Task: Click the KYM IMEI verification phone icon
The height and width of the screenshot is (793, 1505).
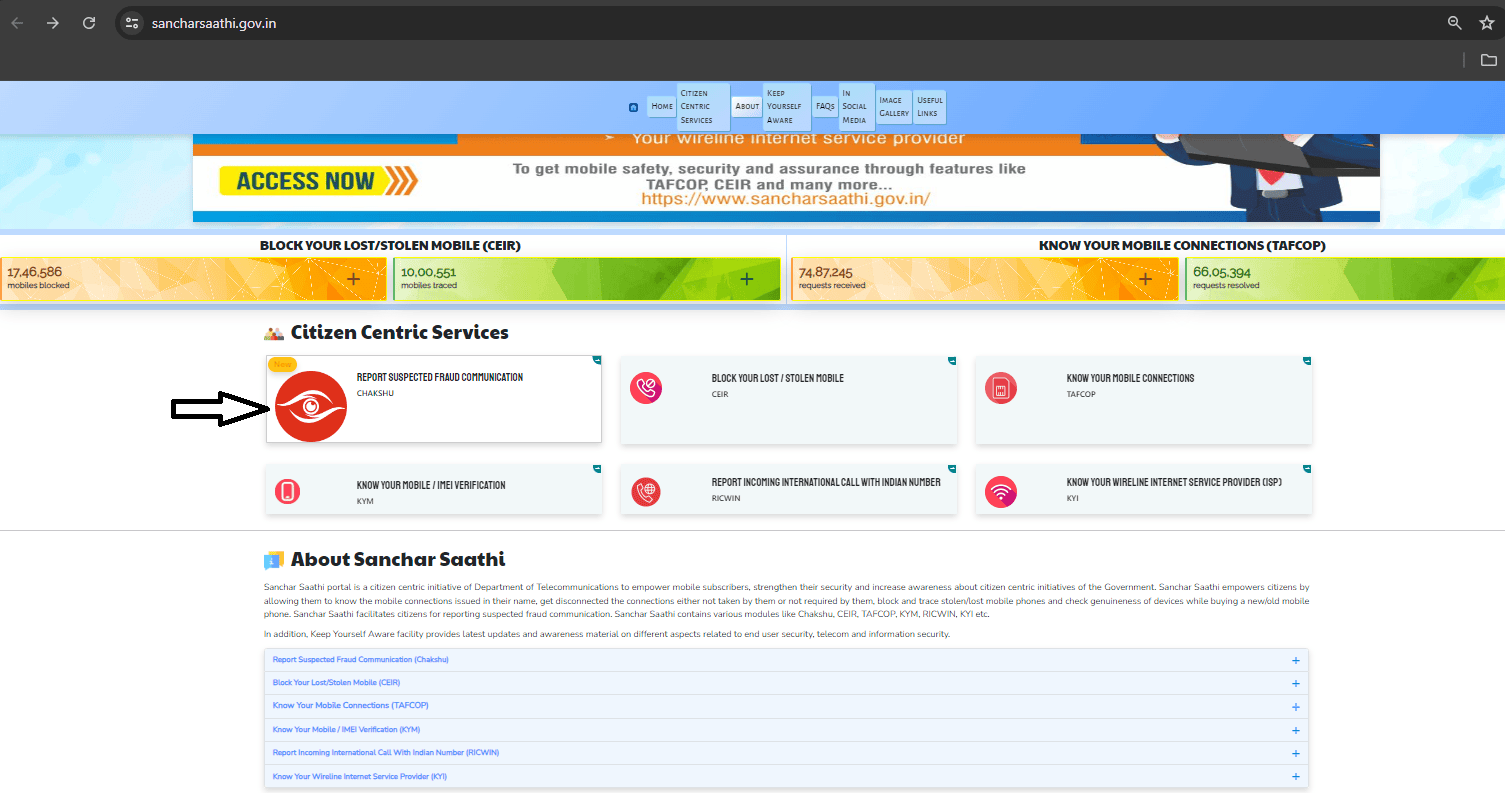Action: [288, 489]
